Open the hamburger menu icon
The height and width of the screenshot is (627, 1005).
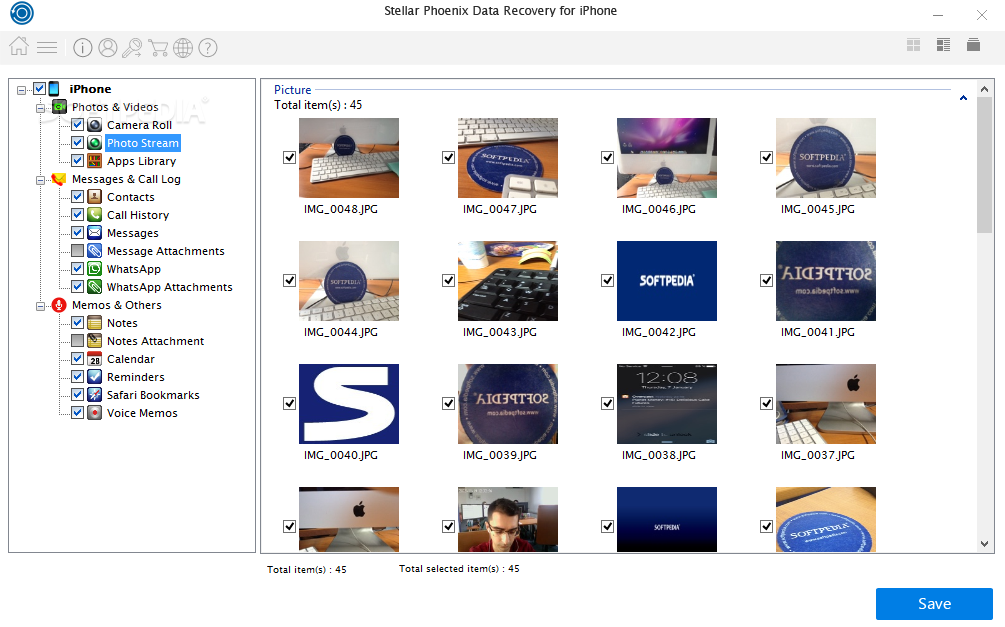click(47, 47)
